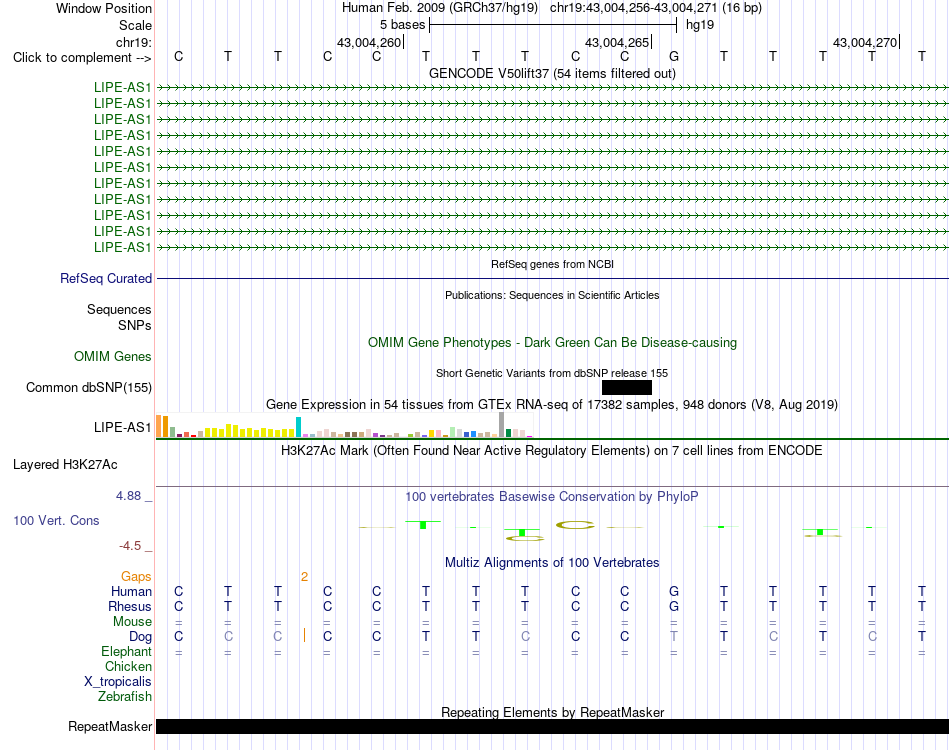950x750 pixels.
Task: Open 'Multiz Alignments of 100 Vertebrates' title
Action: click(x=552, y=563)
